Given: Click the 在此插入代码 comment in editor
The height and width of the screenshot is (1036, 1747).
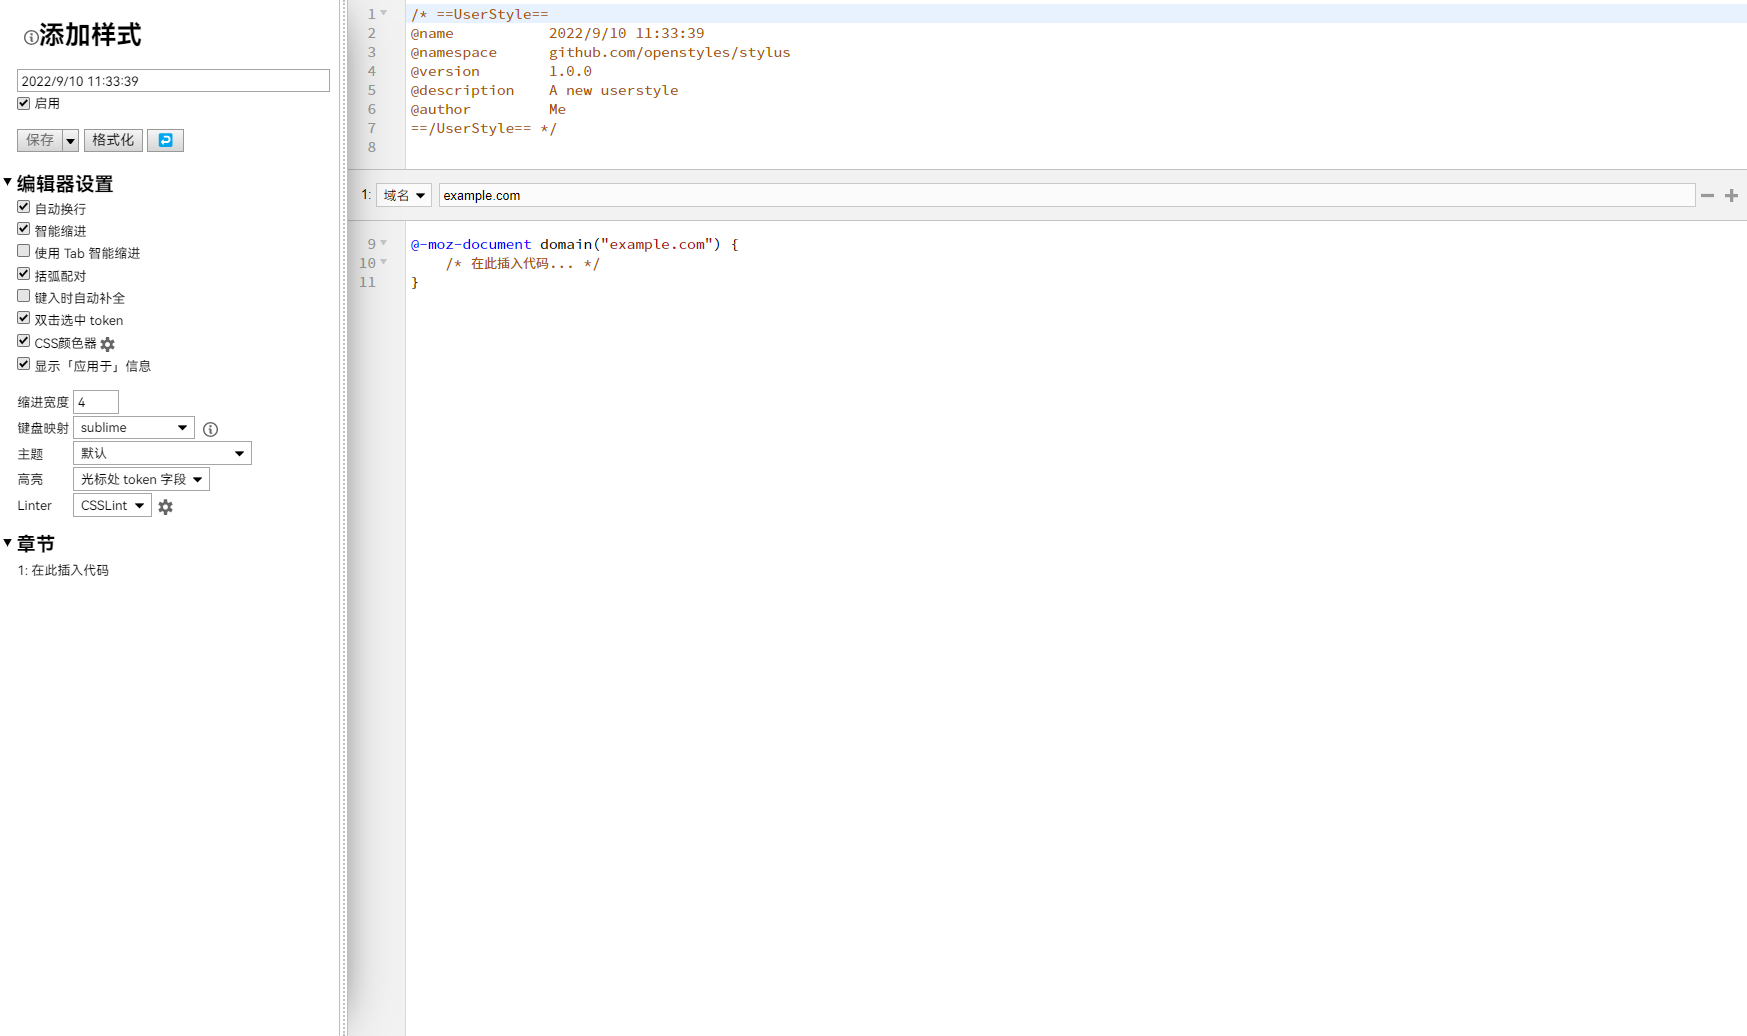Looking at the screenshot, I should click(x=523, y=264).
